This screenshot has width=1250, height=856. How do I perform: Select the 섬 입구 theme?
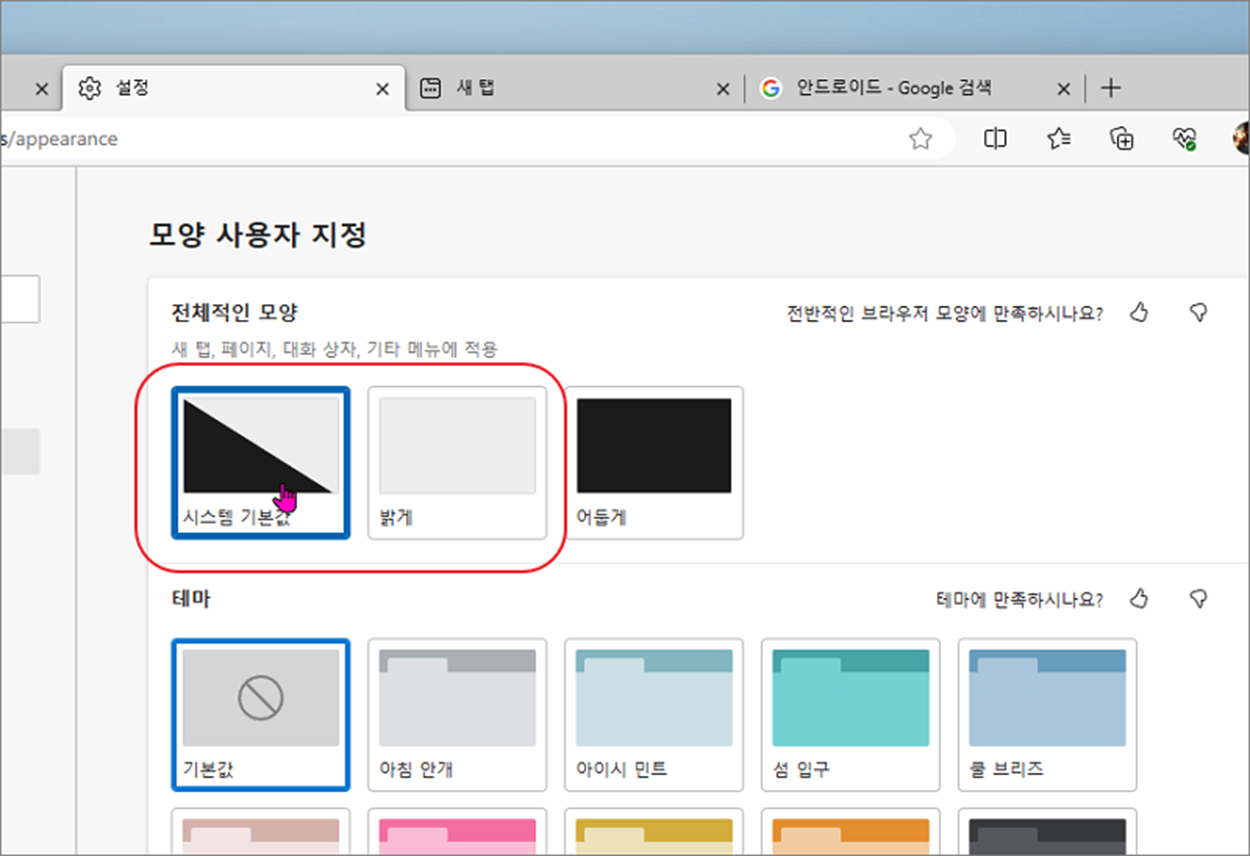pyautogui.click(x=851, y=715)
